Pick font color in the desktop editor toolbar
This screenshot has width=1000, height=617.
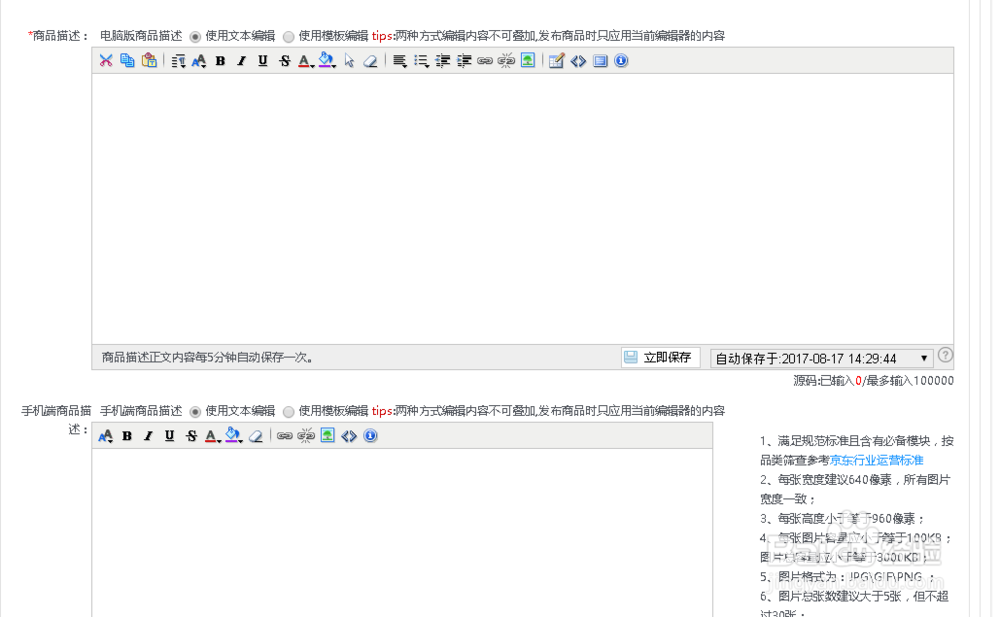point(305,61)
